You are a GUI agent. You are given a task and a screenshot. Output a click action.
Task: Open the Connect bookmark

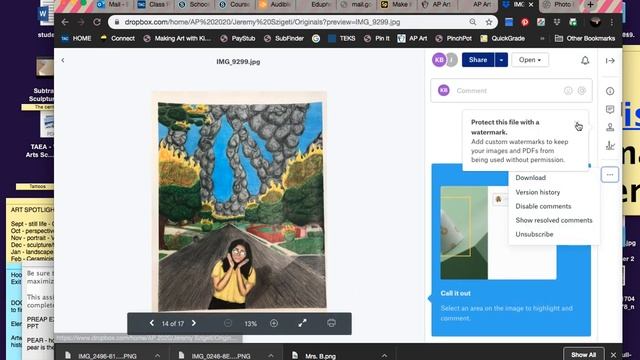[118, 38]
